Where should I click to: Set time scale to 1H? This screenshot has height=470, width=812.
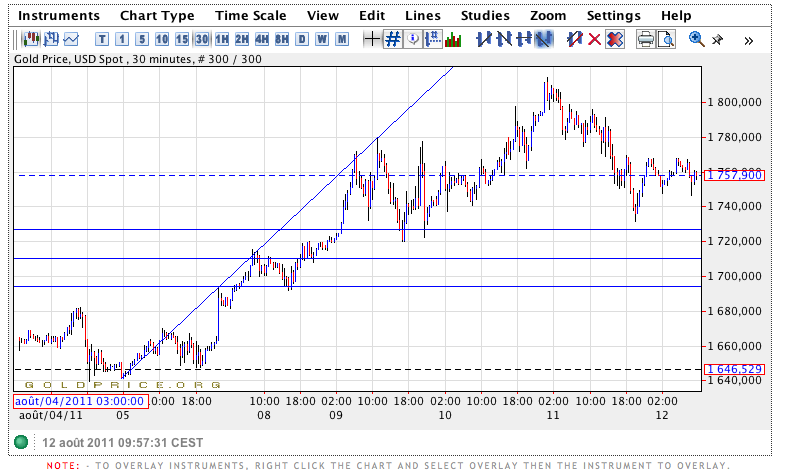(x=222, y=39)
